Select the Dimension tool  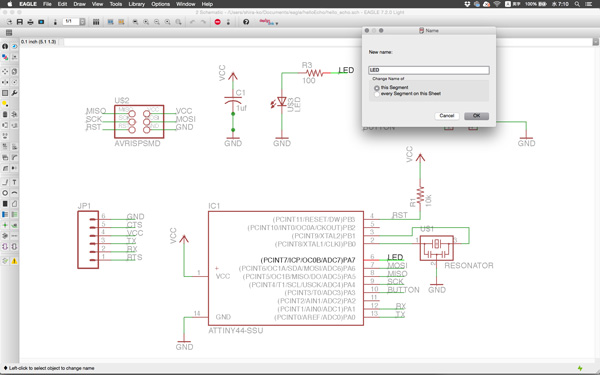[x=14, y=236]
